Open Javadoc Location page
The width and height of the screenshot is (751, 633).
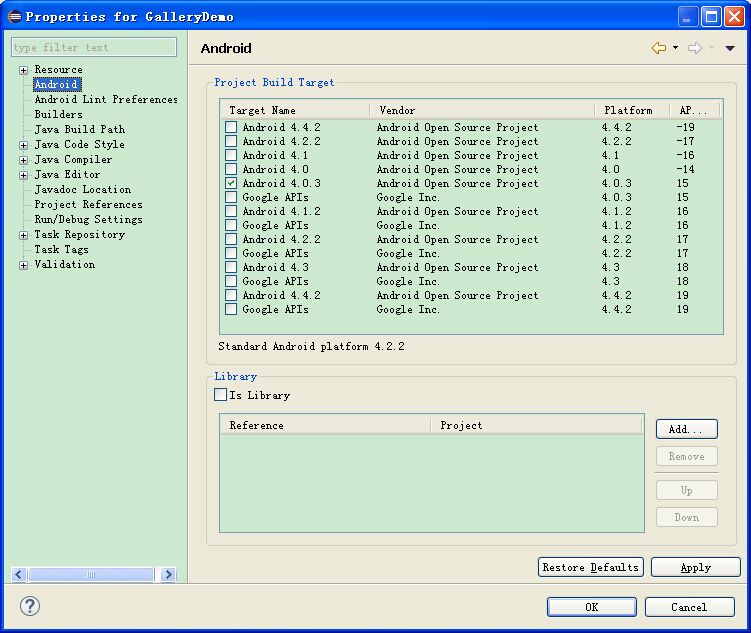[x=82, y=189]
